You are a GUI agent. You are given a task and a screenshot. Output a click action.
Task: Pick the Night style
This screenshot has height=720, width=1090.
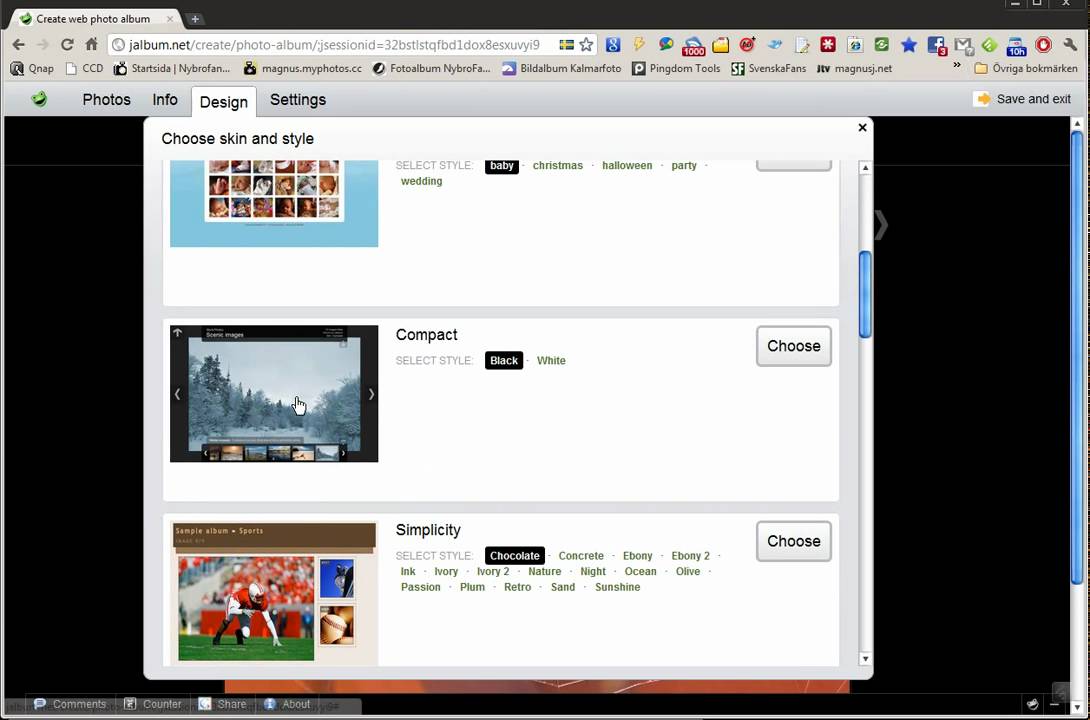(x=593, y=571)
